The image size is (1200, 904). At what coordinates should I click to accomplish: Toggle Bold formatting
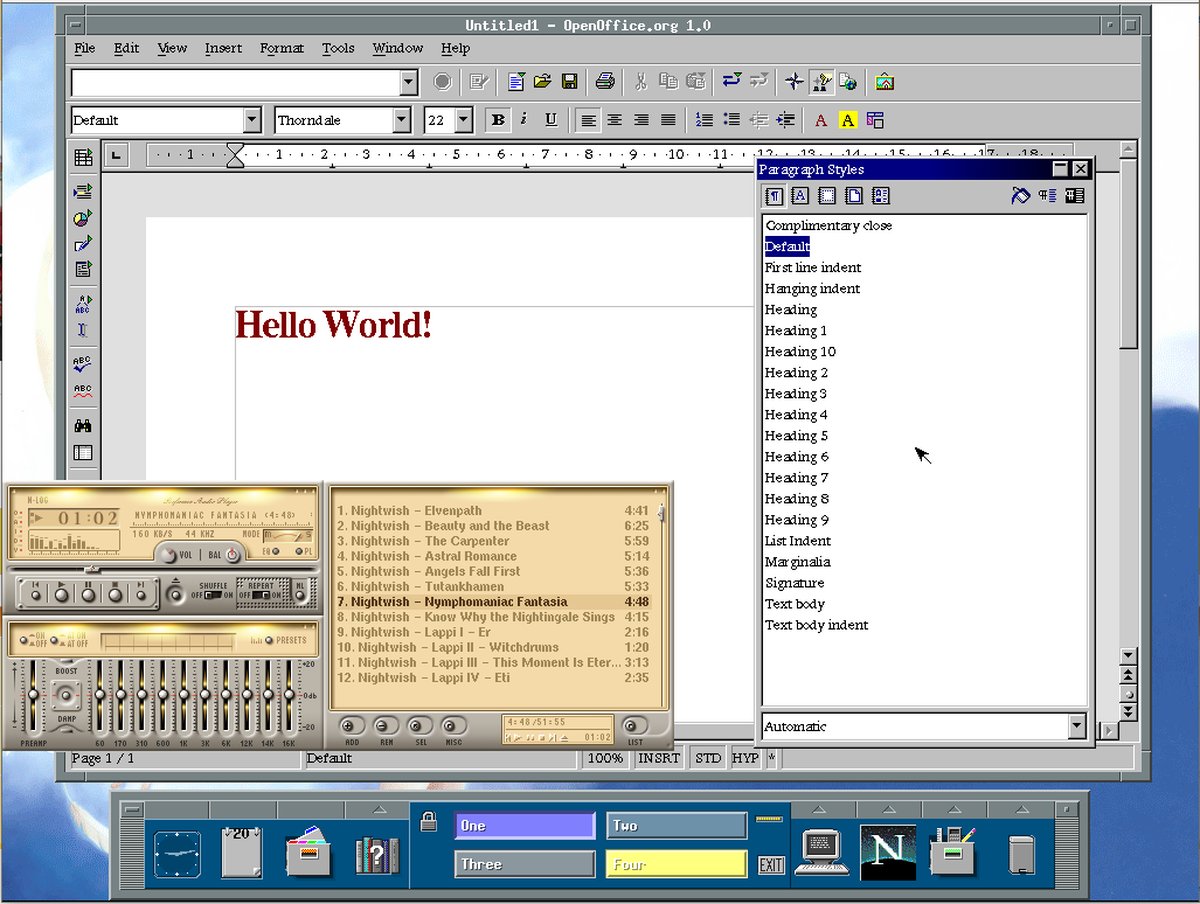497,120
